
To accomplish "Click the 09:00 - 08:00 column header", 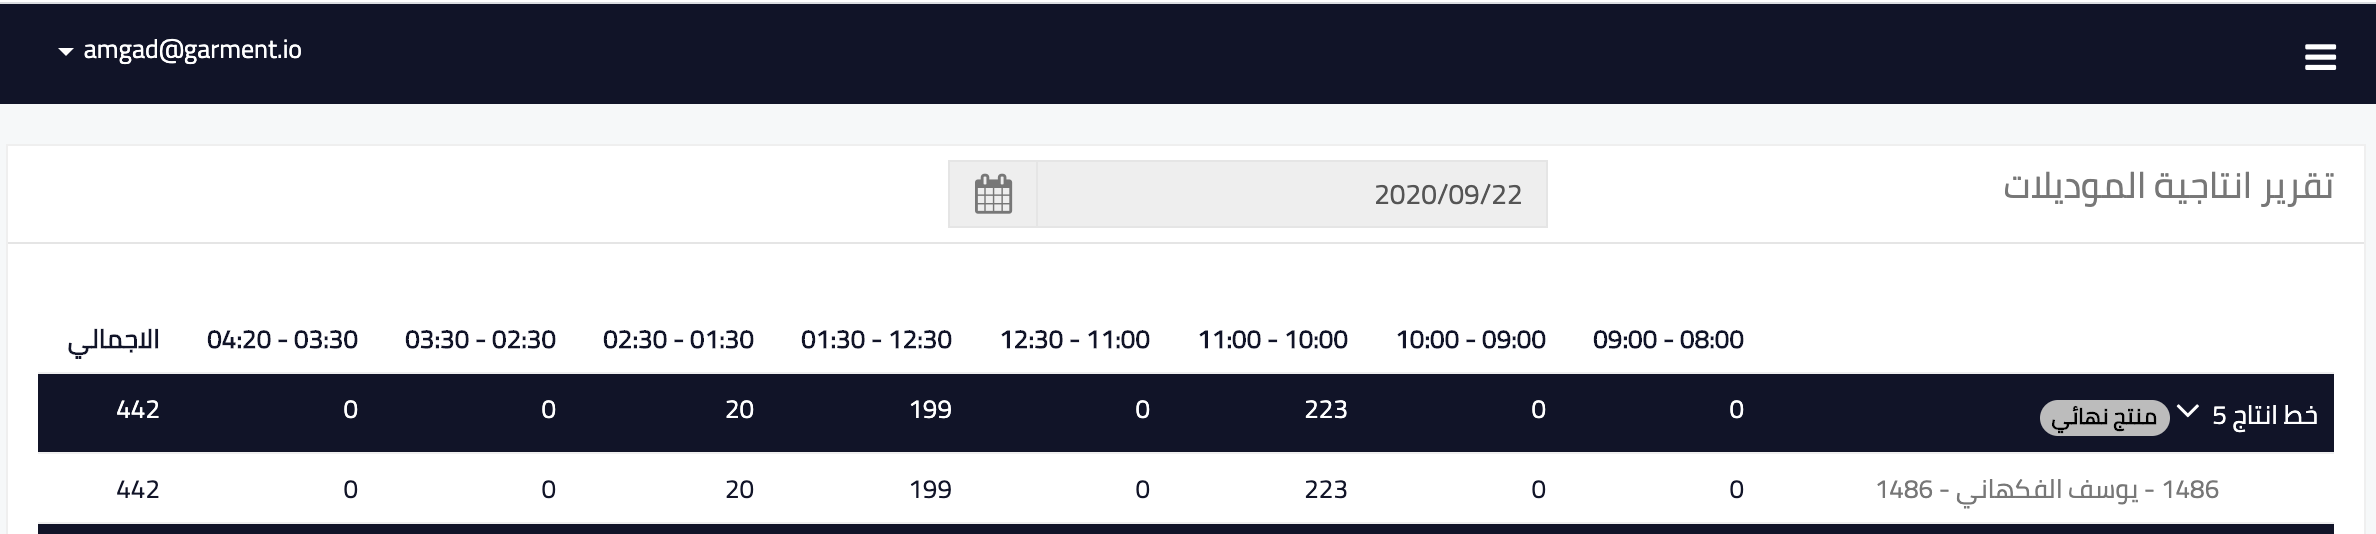I will click(1668, 340).
